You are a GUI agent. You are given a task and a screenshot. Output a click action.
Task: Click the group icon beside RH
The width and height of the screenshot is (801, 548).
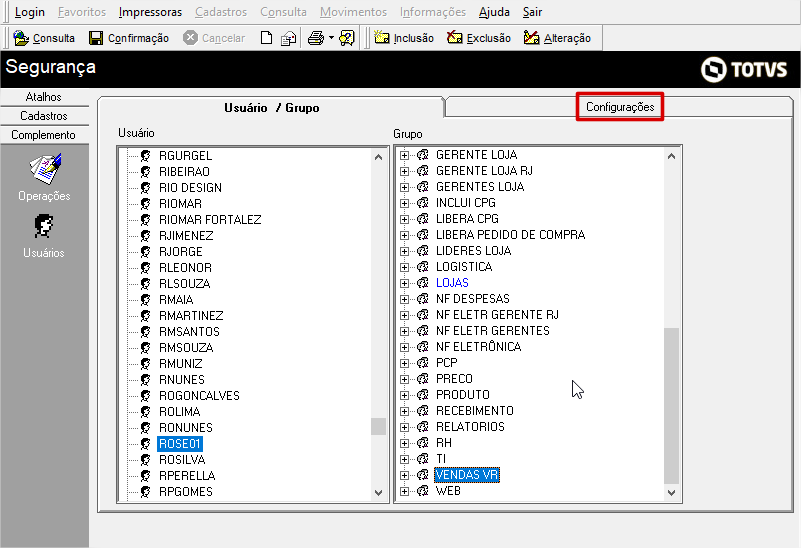[x=422, y=443]
